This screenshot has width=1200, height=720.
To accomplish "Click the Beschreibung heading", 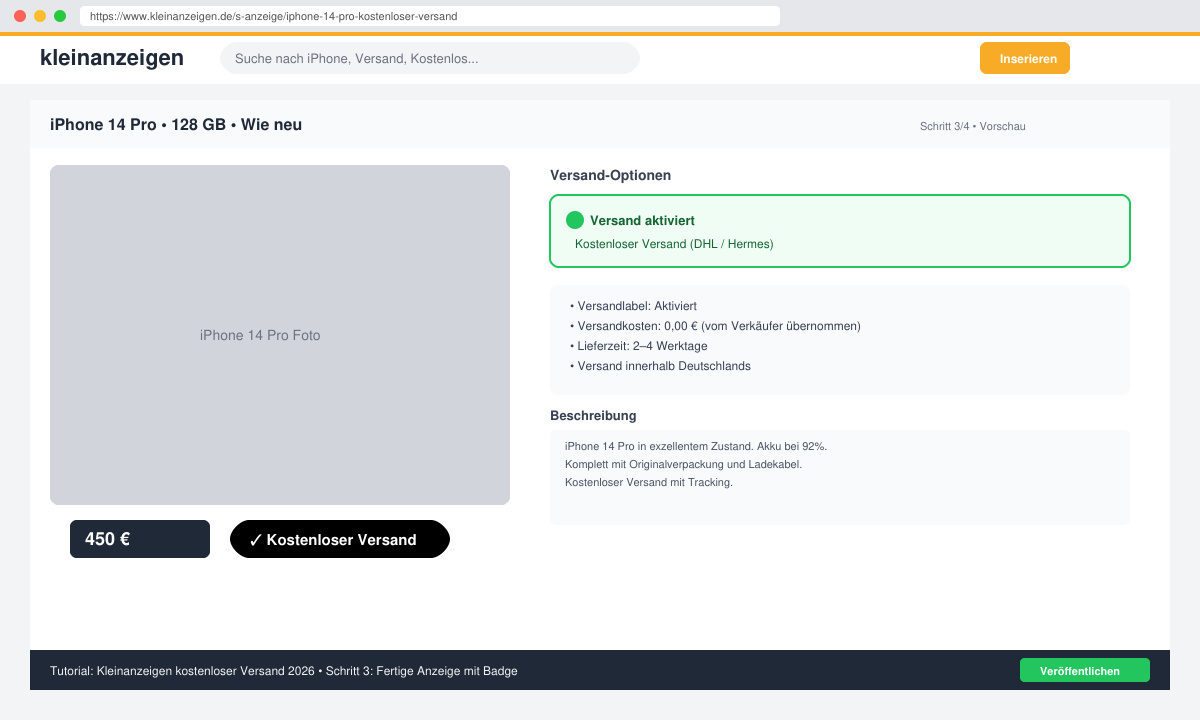I will coord(593,415).
